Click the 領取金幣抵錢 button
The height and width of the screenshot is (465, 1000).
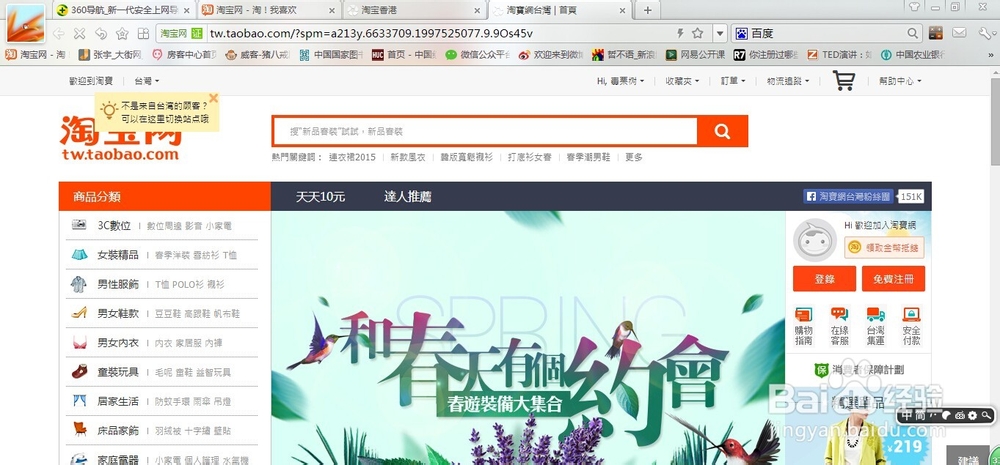point(884,247)
